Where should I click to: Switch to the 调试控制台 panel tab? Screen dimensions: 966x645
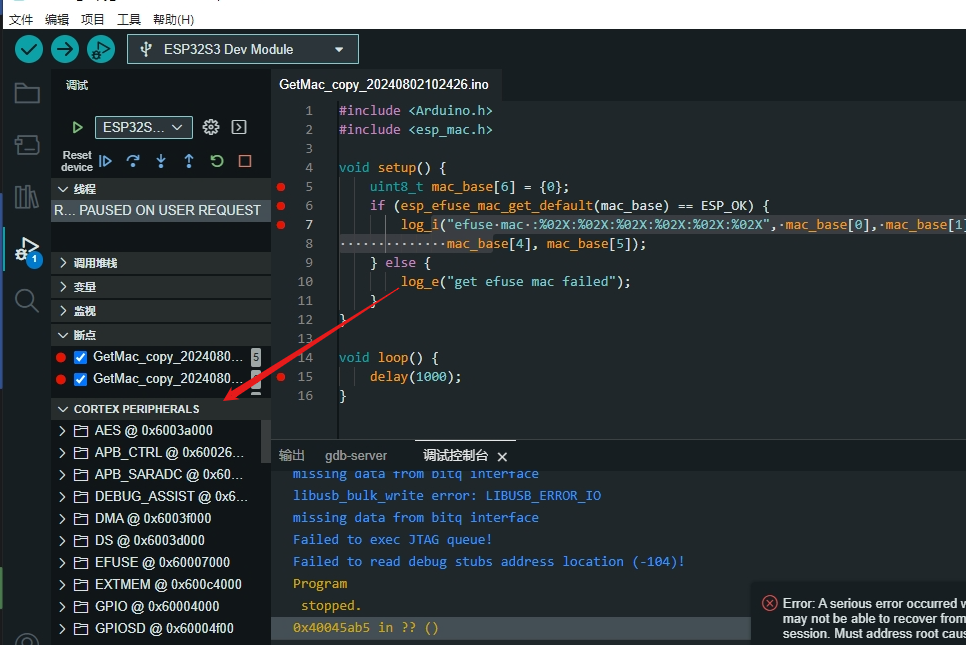pos(455,456)
